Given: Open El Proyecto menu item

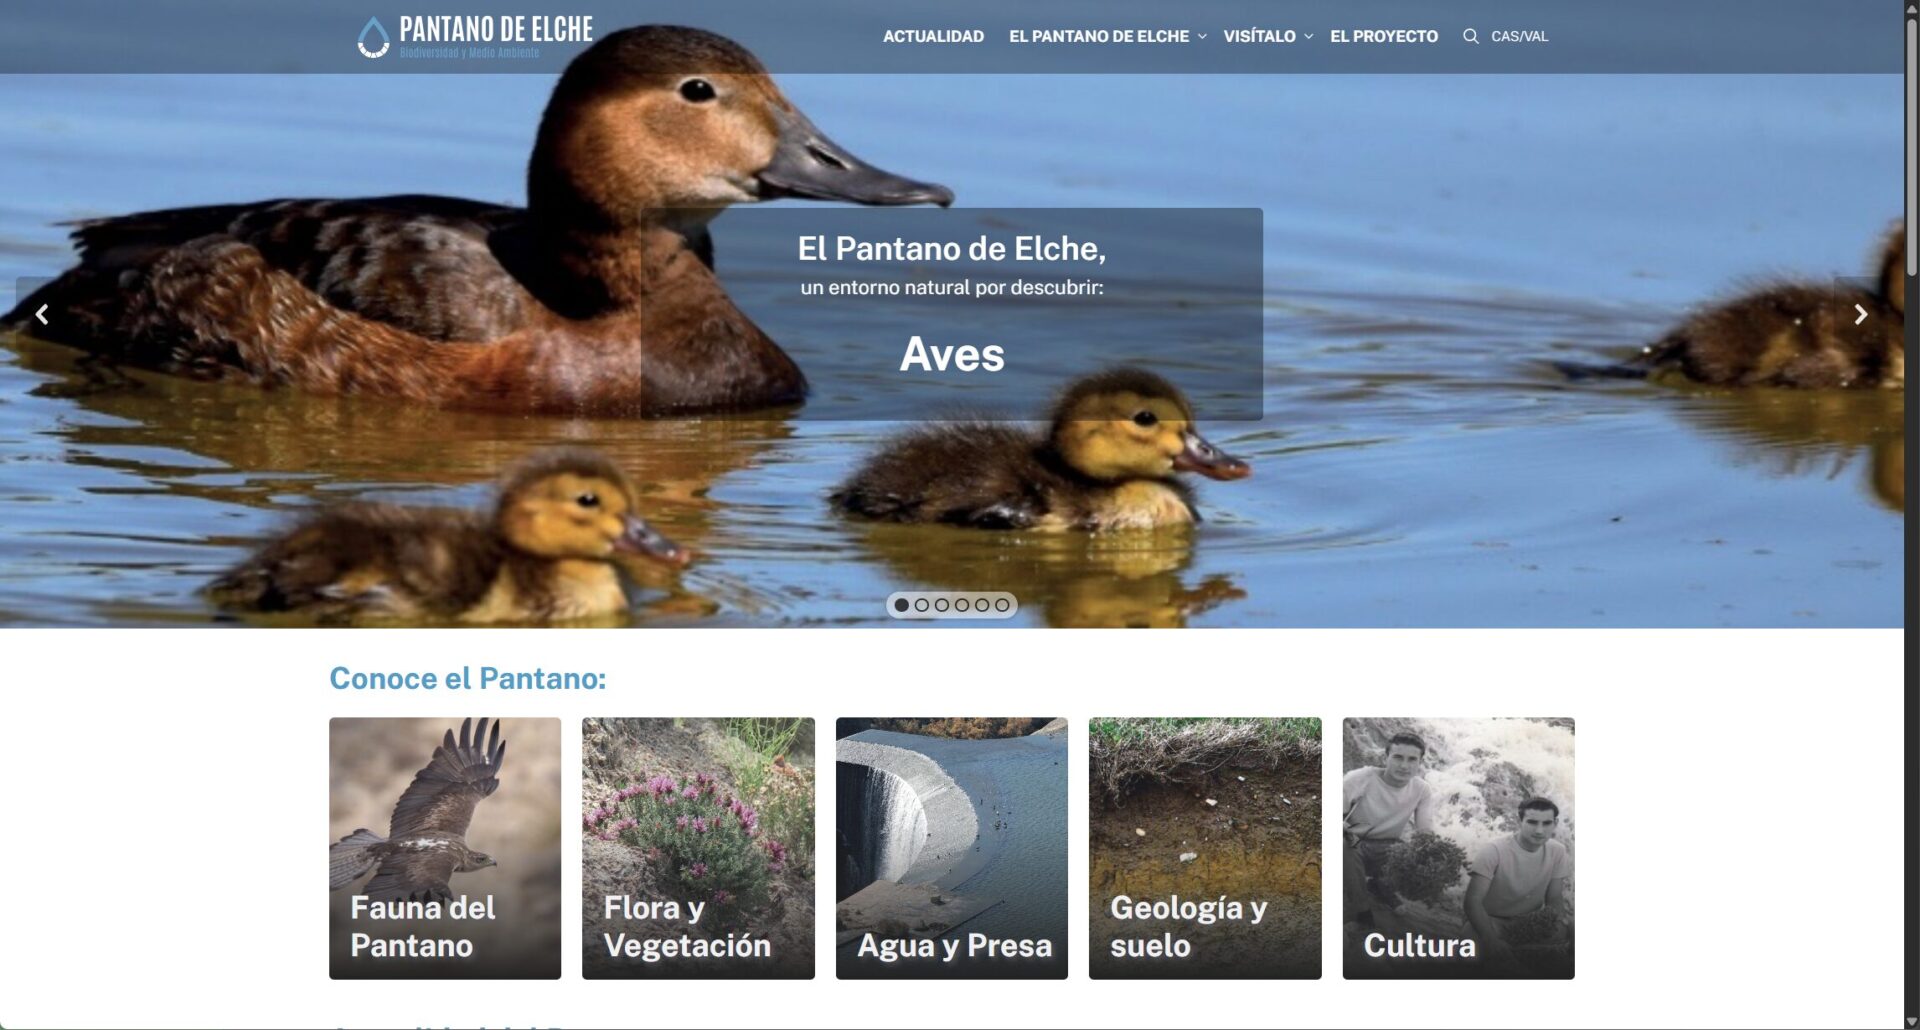Looking at the screenshot, I should click(1384, 36).
